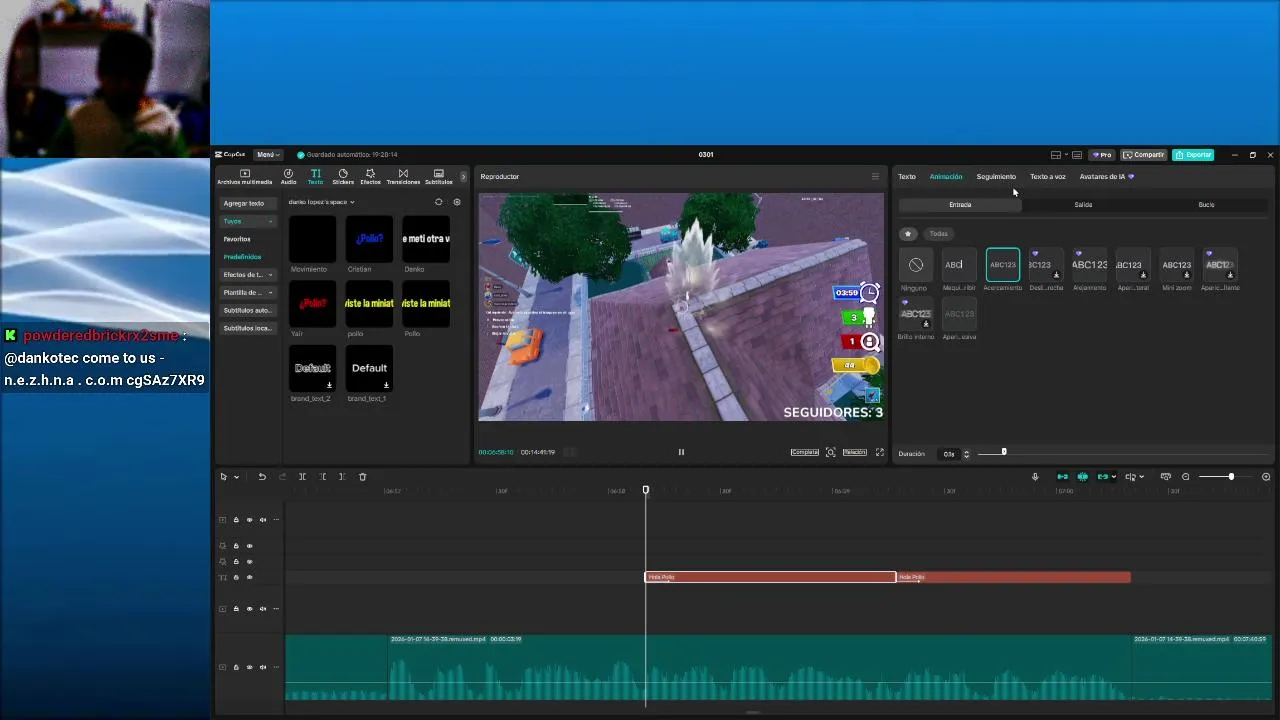The height and width of the screenshot is (720, 1280).
Task: Switch to the Texto a voz tab
Action: click(1048, 177)
